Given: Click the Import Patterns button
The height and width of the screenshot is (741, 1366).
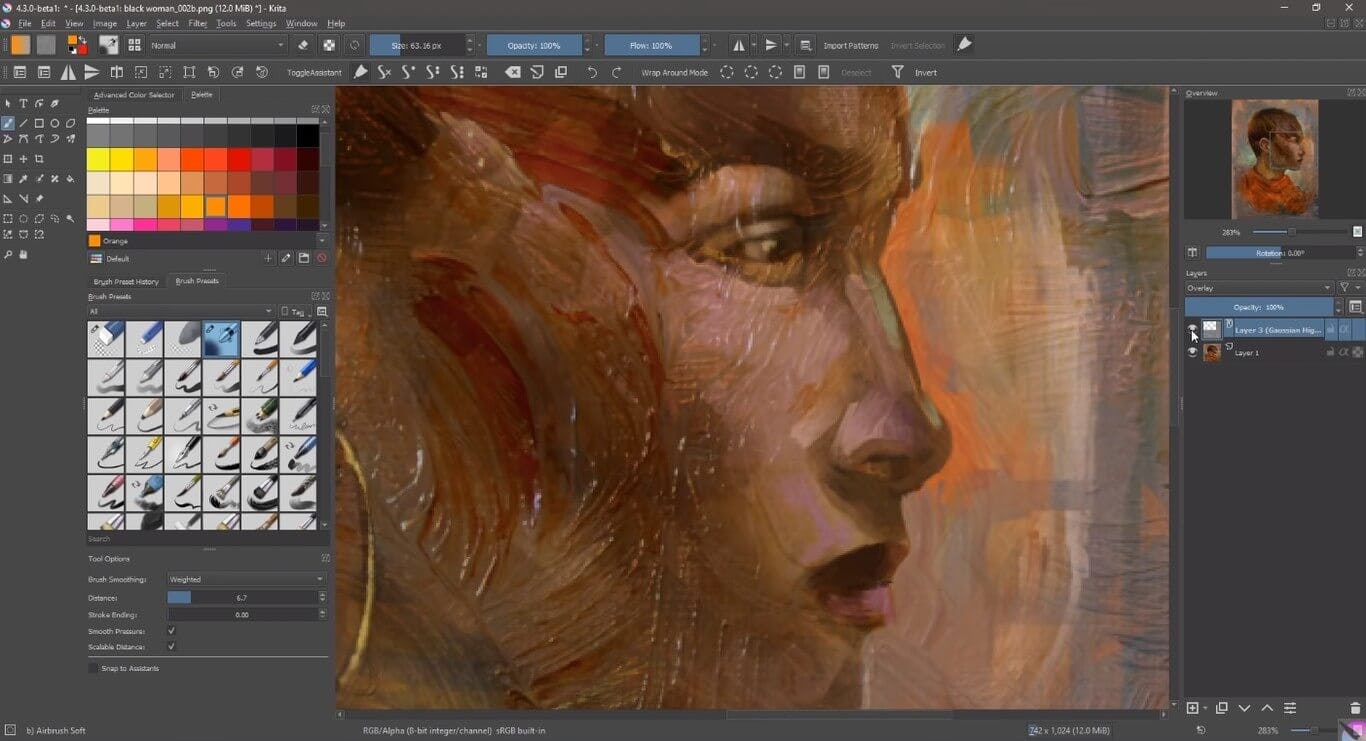Looking at the screenshot, I should (850, 45).
